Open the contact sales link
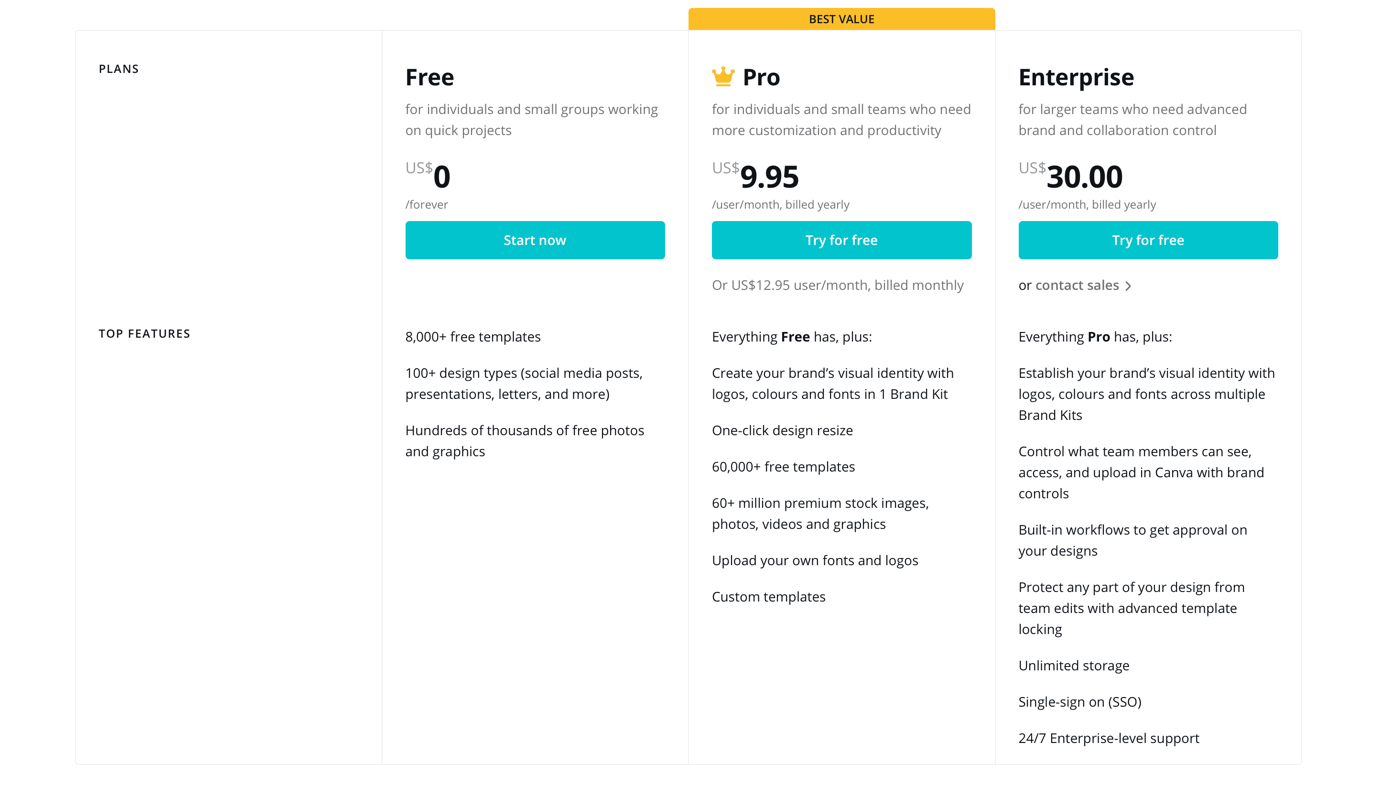The image size is (1377, 792). click(x=1076, y=285)
